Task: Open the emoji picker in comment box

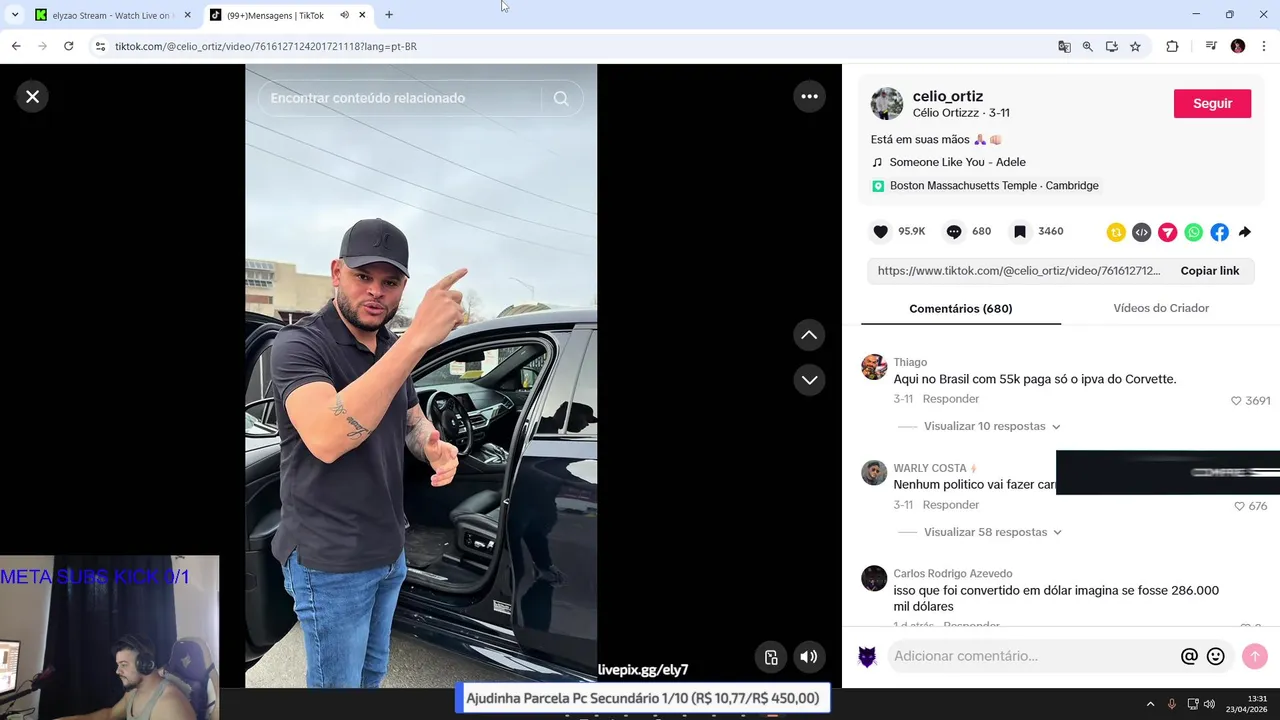Action: tap(1216, 656)
